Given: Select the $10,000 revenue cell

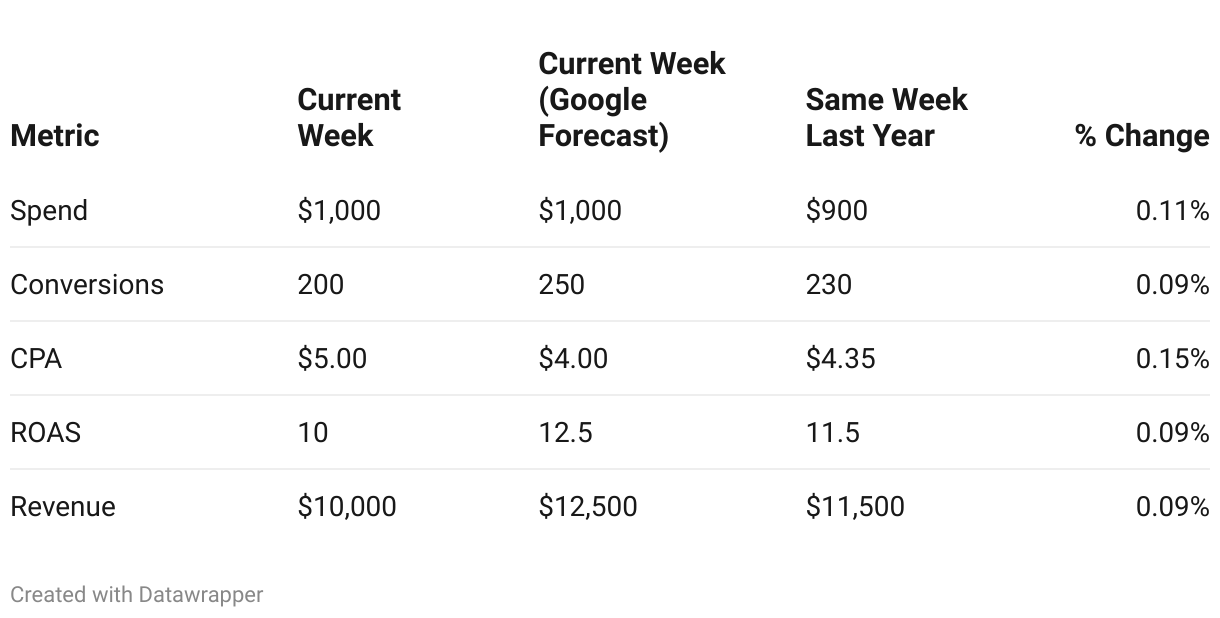Looking at the screenshot, I should tap(347, 506).
